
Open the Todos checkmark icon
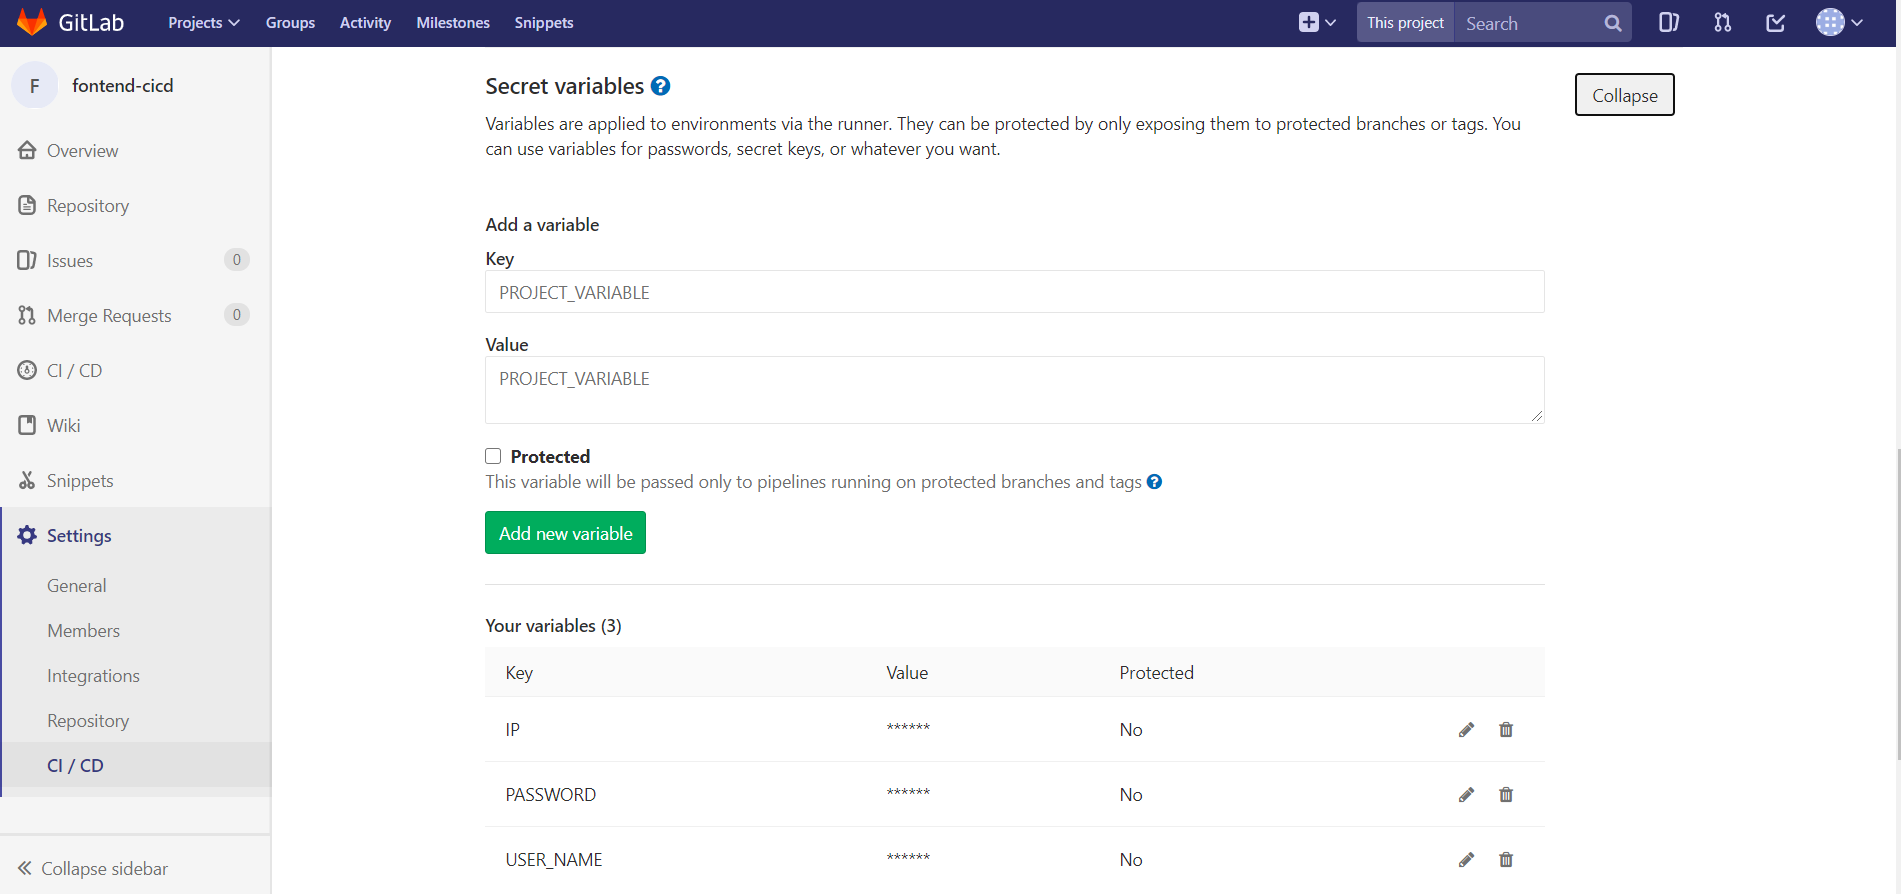pyautogui.click(x=1775, y=22)
